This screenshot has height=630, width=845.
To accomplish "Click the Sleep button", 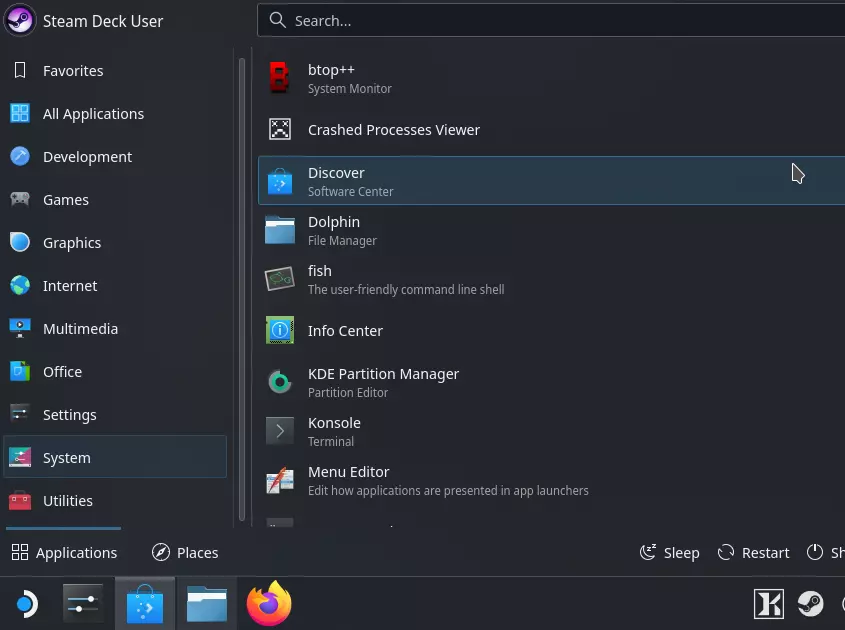I will click(x=669, y=552).
